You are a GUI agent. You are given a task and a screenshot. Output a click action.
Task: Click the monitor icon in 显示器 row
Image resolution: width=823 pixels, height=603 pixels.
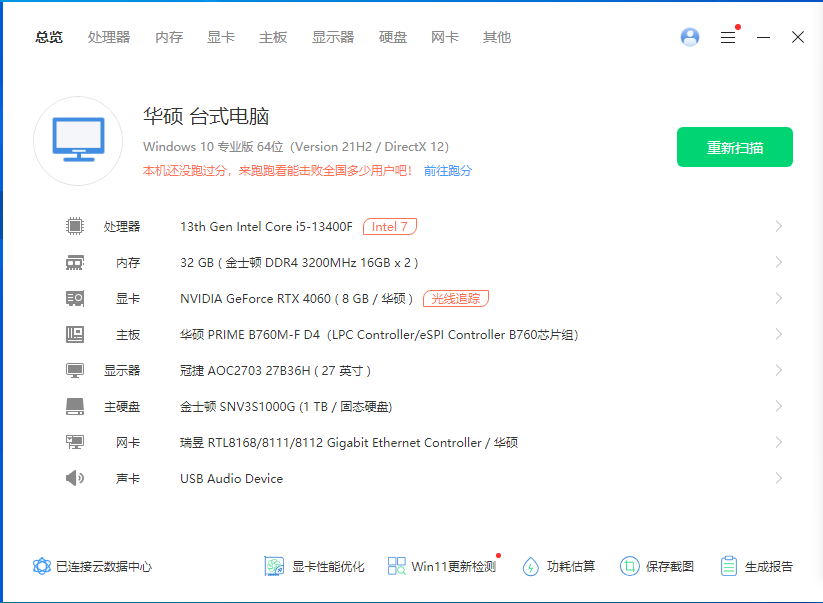[75, 371]
